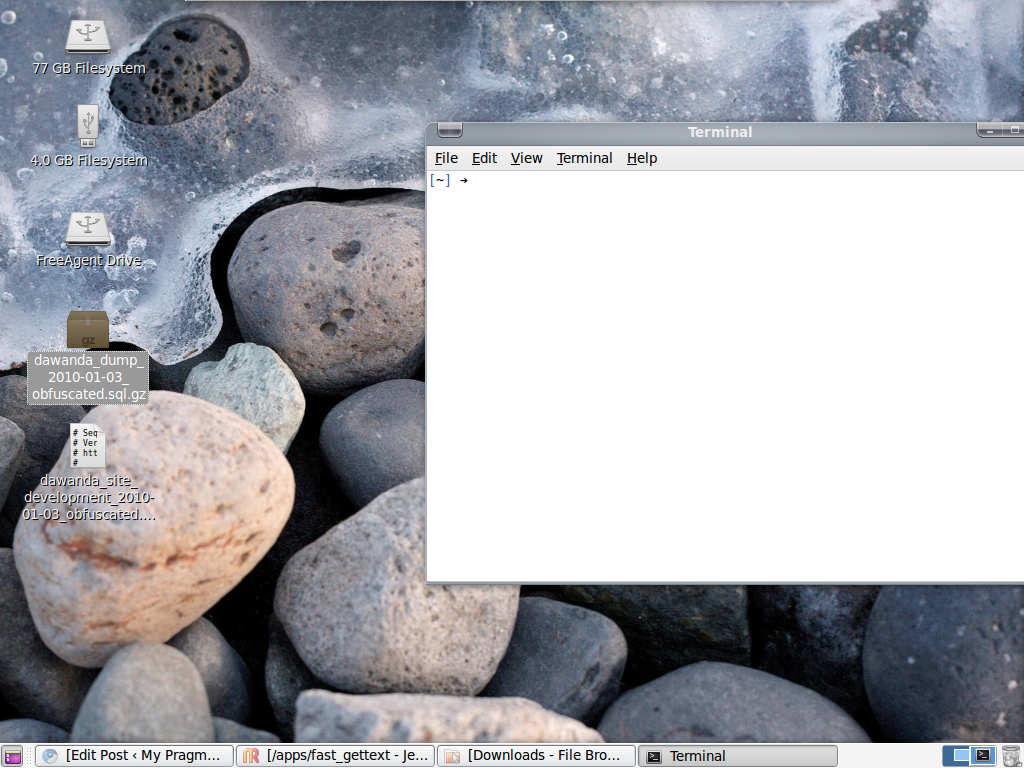Switch to the first workspace in switcher
The height and width of the screenshot is (768, 1024).
[x=958, y=755]
